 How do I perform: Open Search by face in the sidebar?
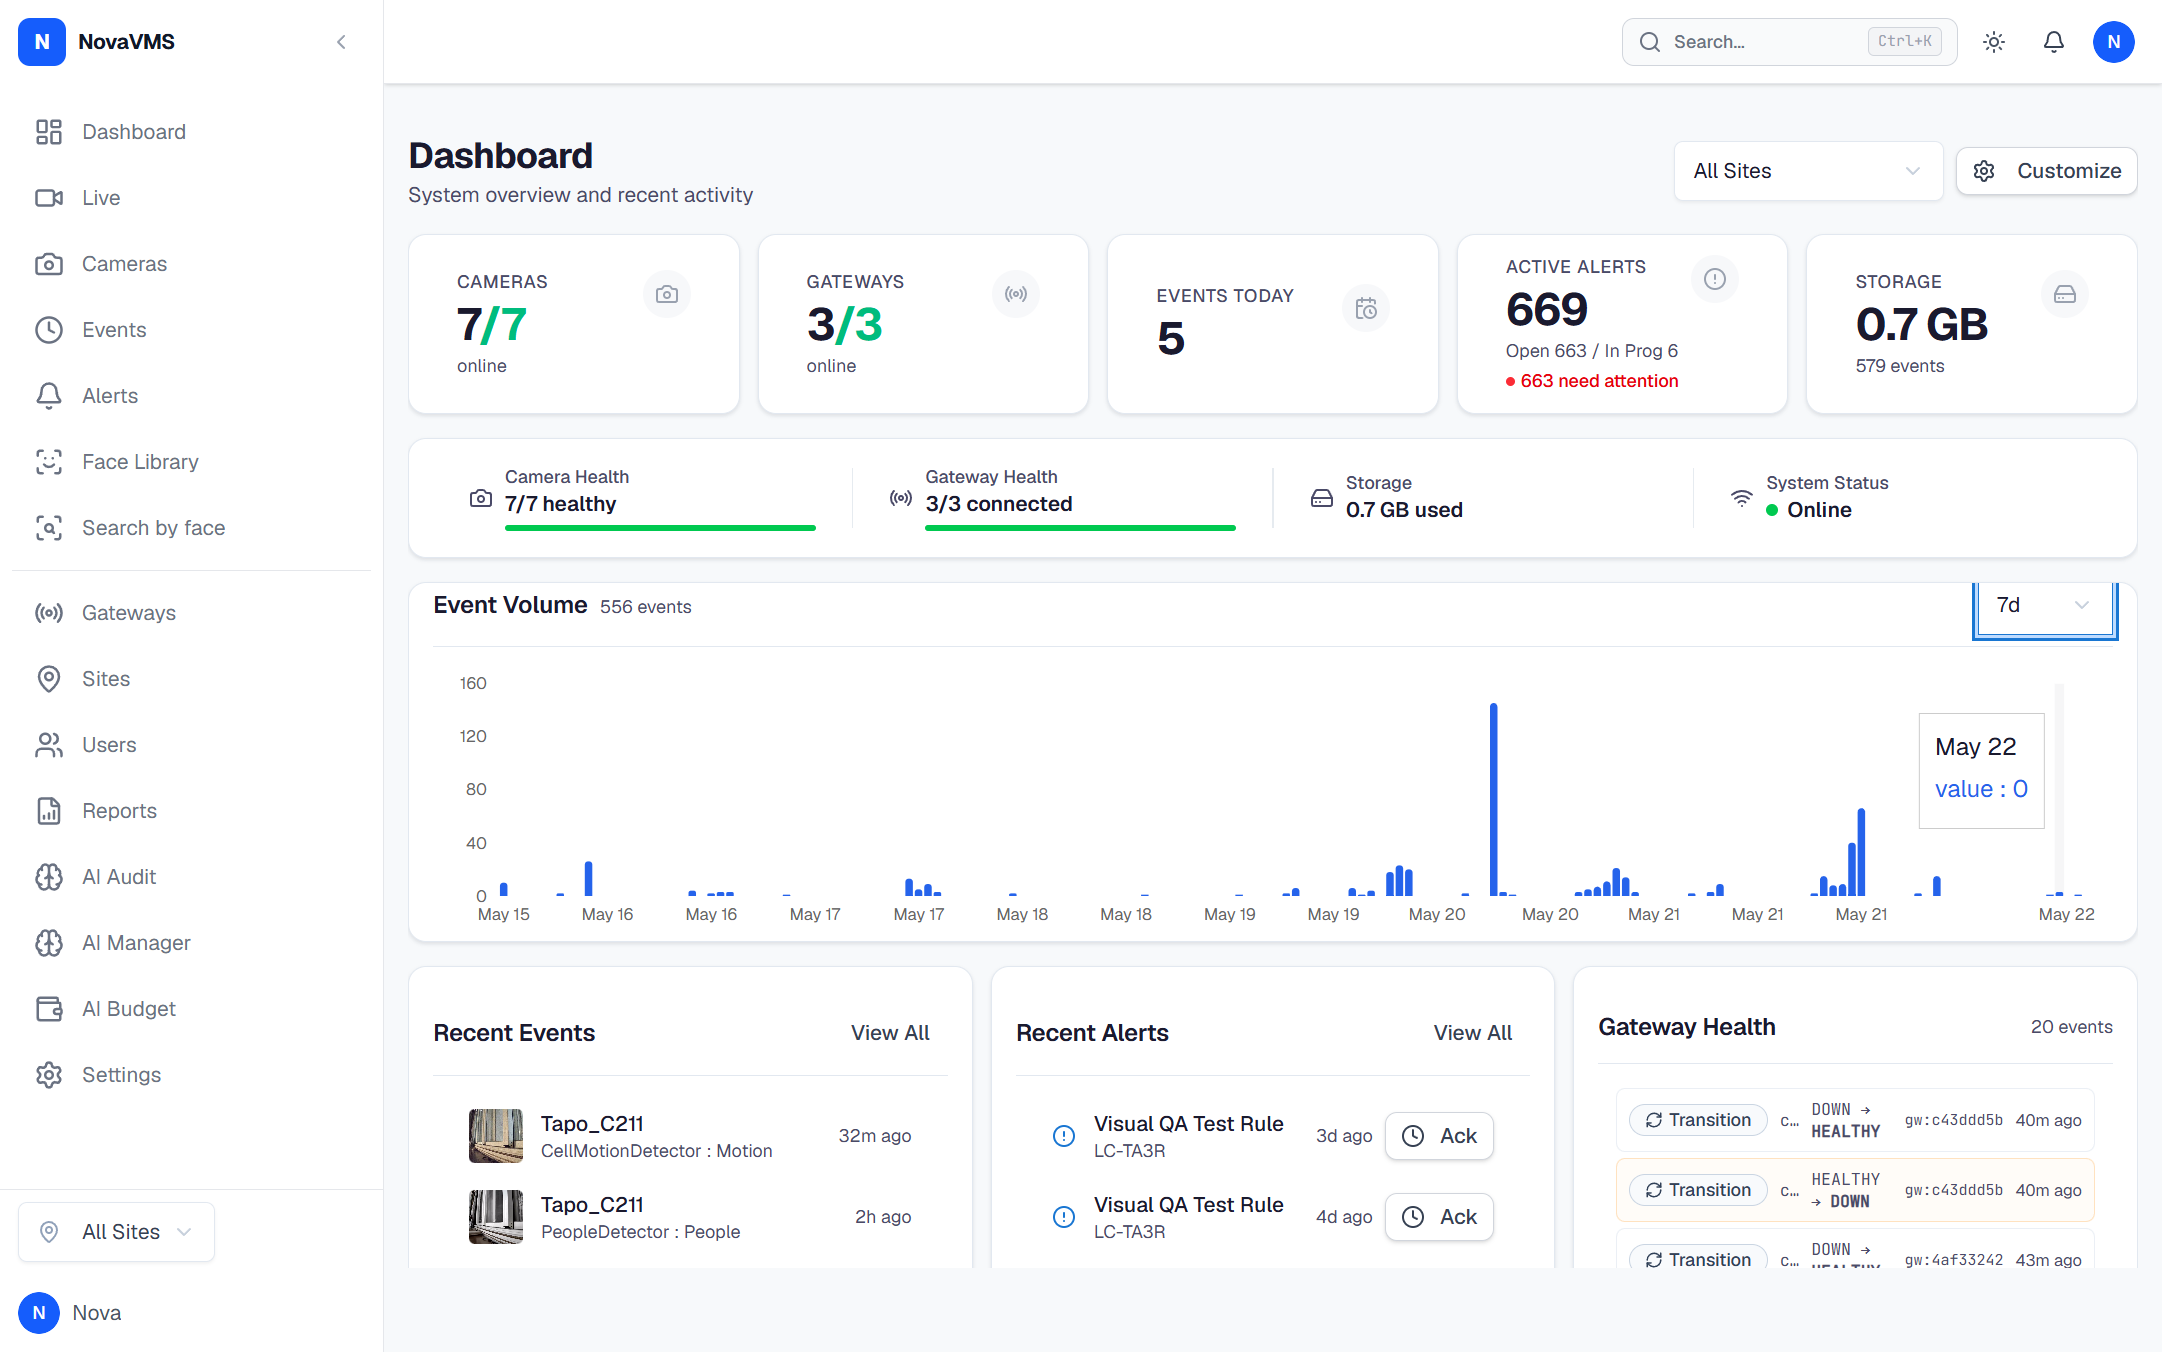click(x=192, y=528)
